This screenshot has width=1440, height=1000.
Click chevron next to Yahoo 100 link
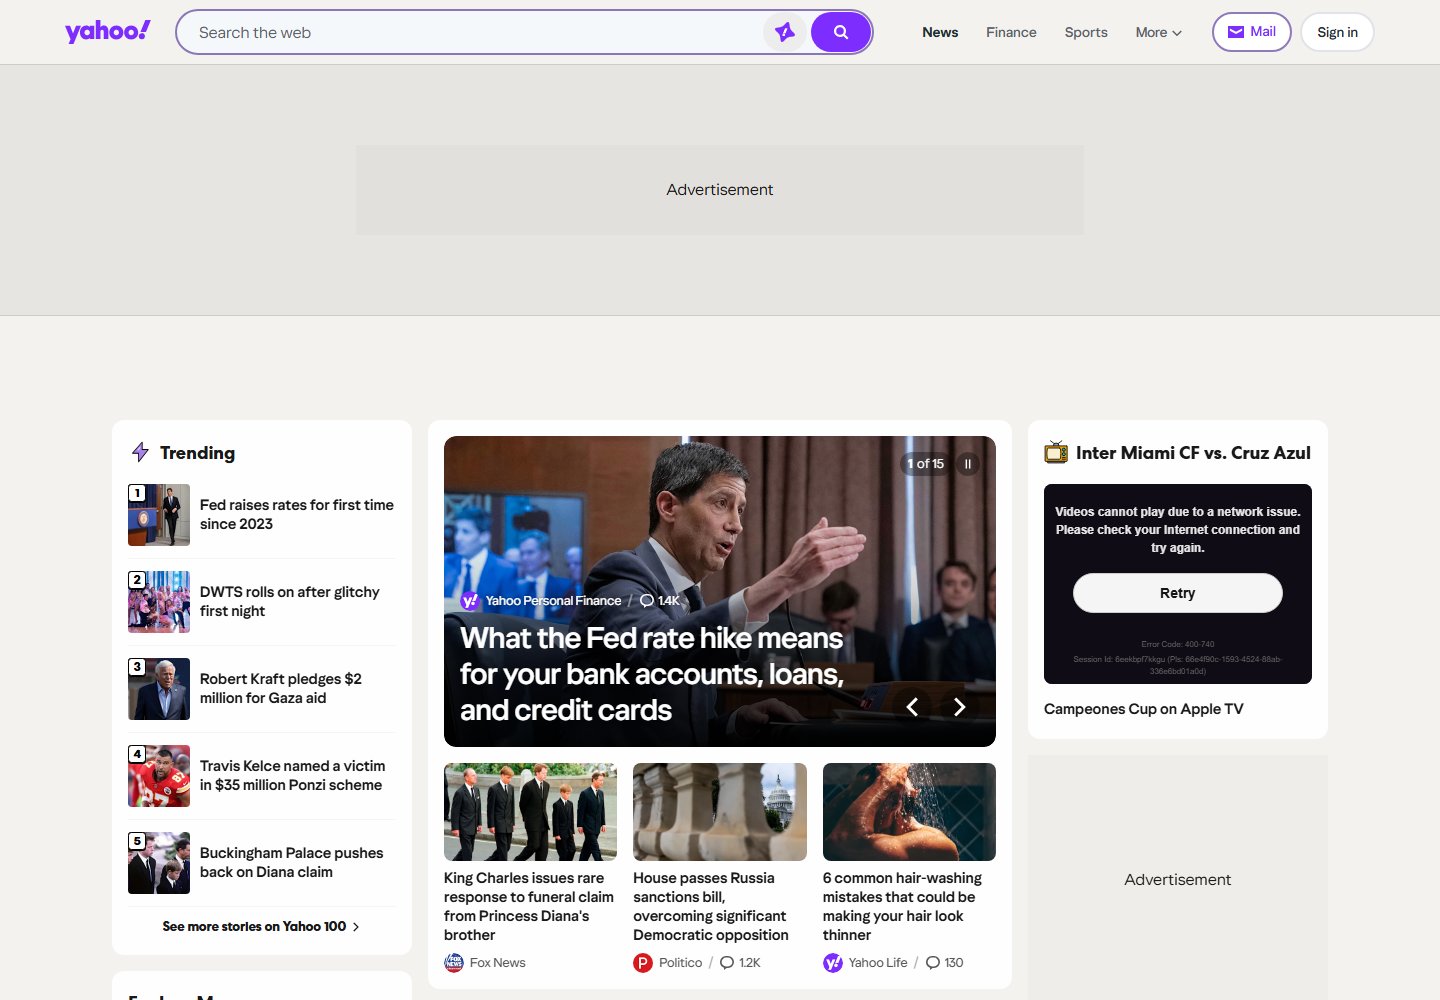[356, 927]
